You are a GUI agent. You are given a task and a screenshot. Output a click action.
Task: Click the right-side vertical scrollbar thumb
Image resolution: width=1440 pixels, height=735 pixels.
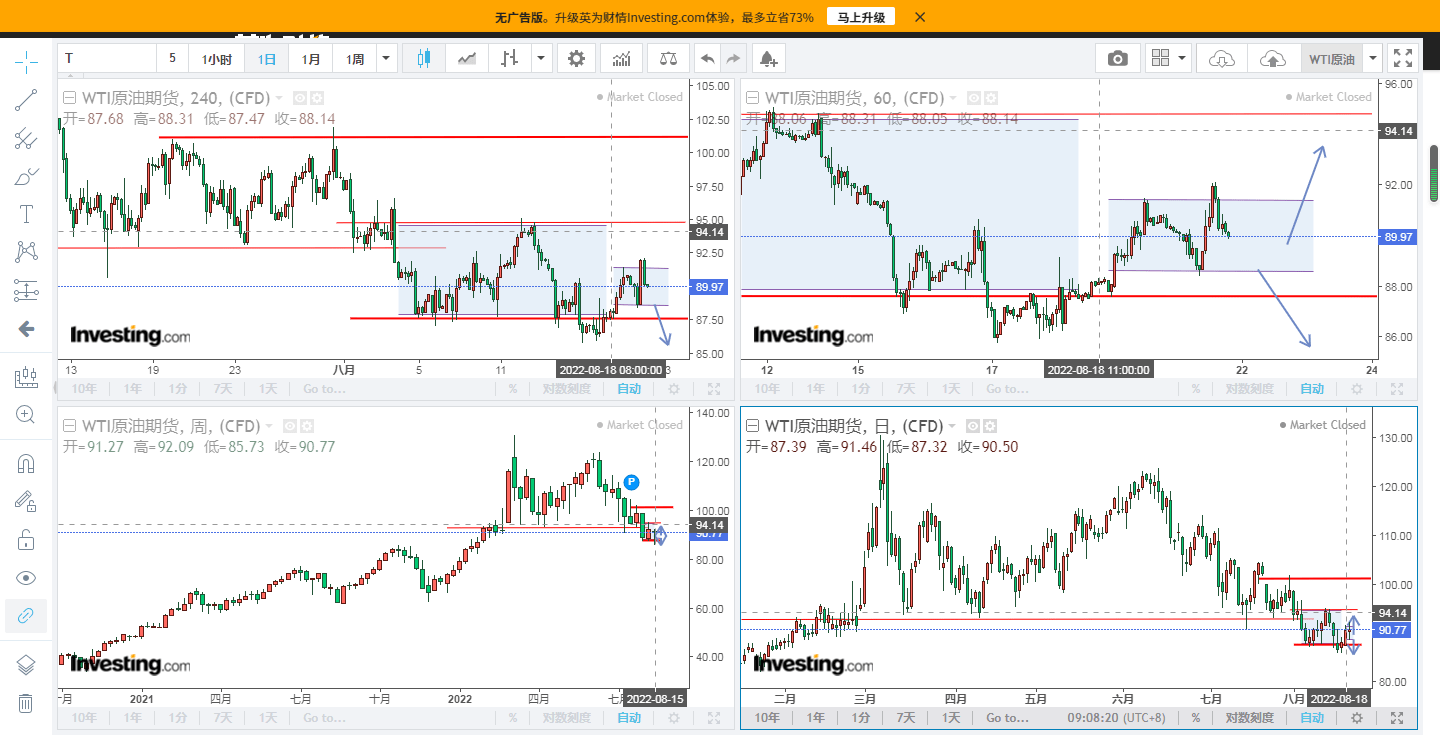coord(1433,172)
